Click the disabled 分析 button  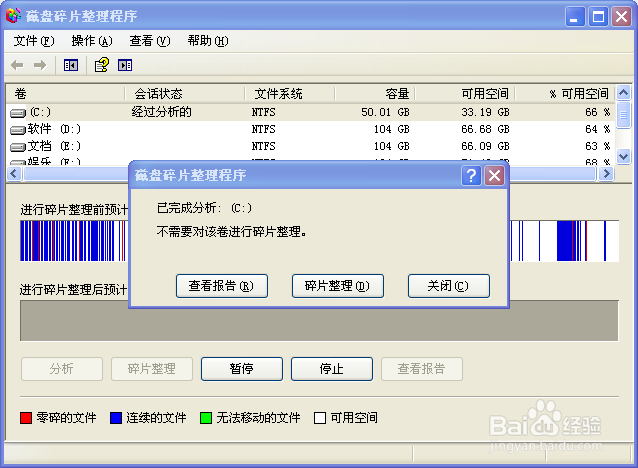coord(62,369)
